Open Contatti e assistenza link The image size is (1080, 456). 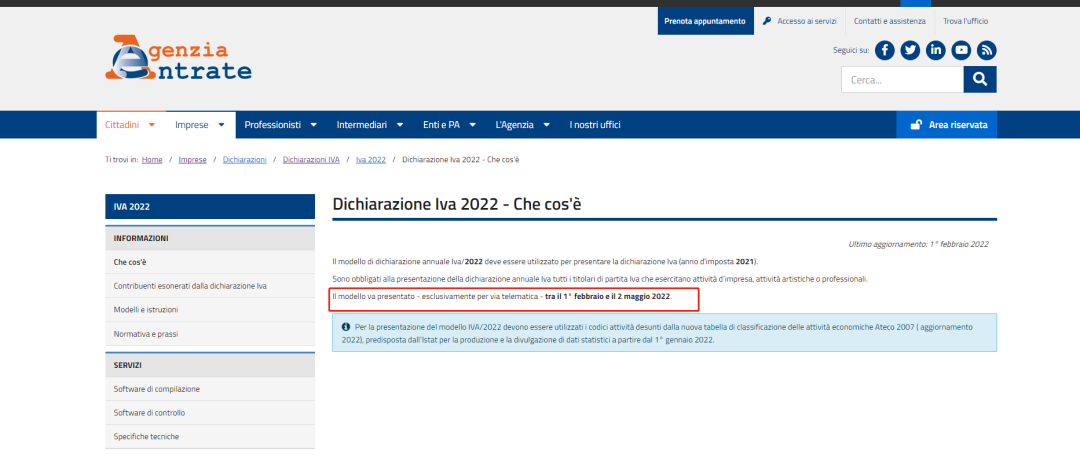pos(889,21)
